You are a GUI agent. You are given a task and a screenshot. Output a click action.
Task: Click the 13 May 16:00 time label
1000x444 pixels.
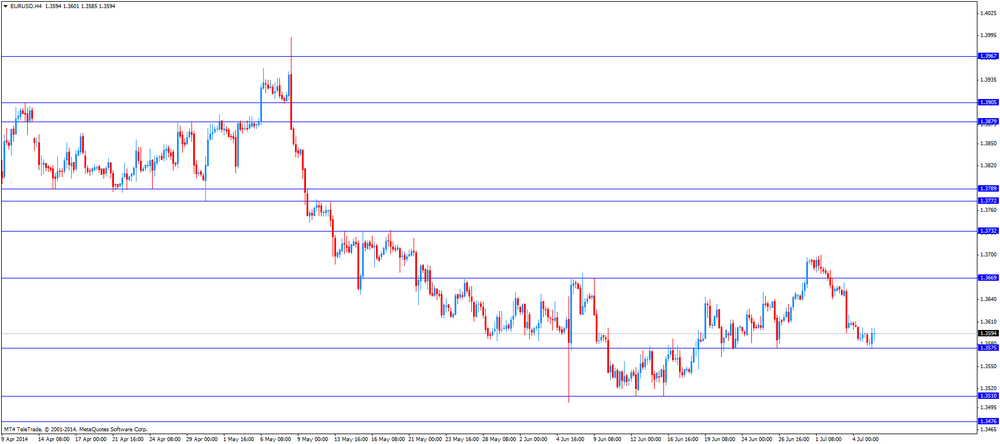click(350, 439)
